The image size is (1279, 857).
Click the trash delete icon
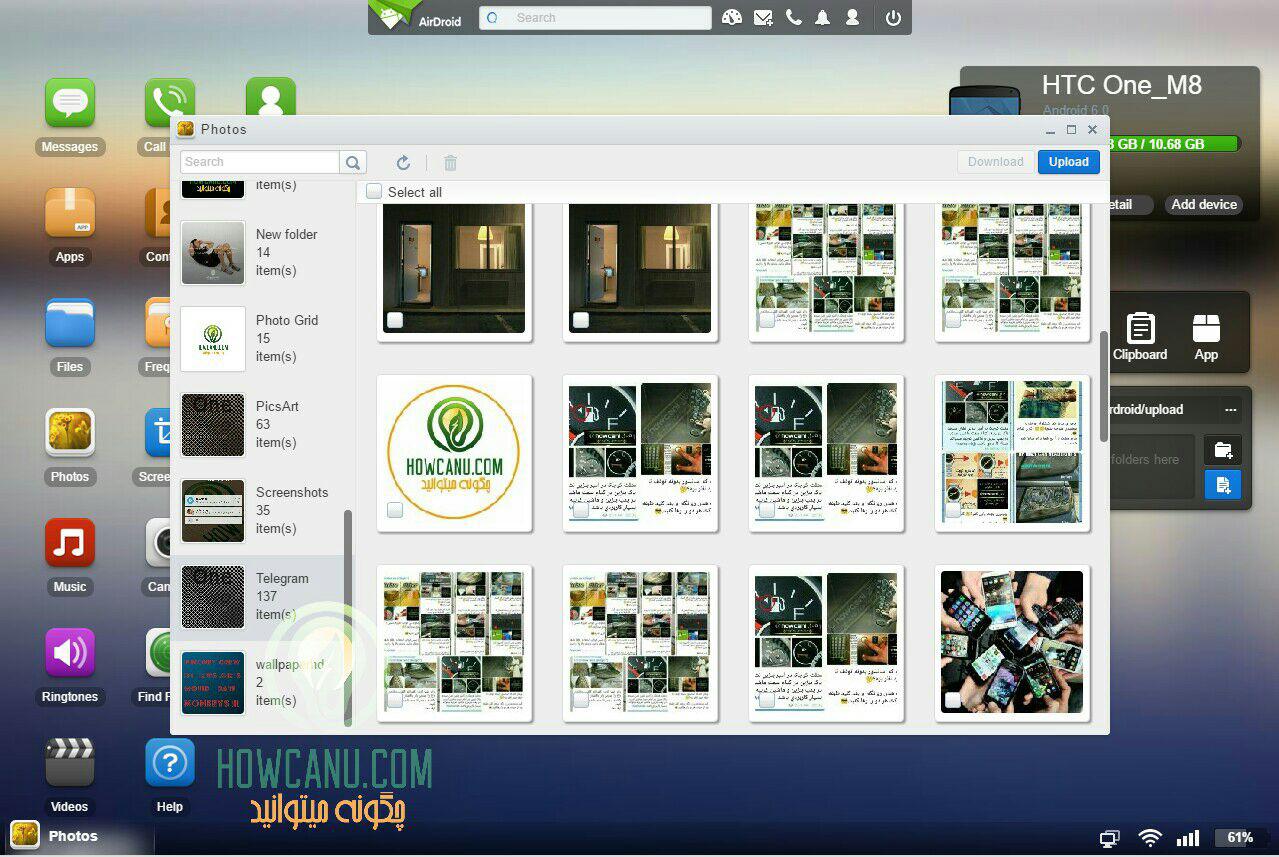[451, 162]
